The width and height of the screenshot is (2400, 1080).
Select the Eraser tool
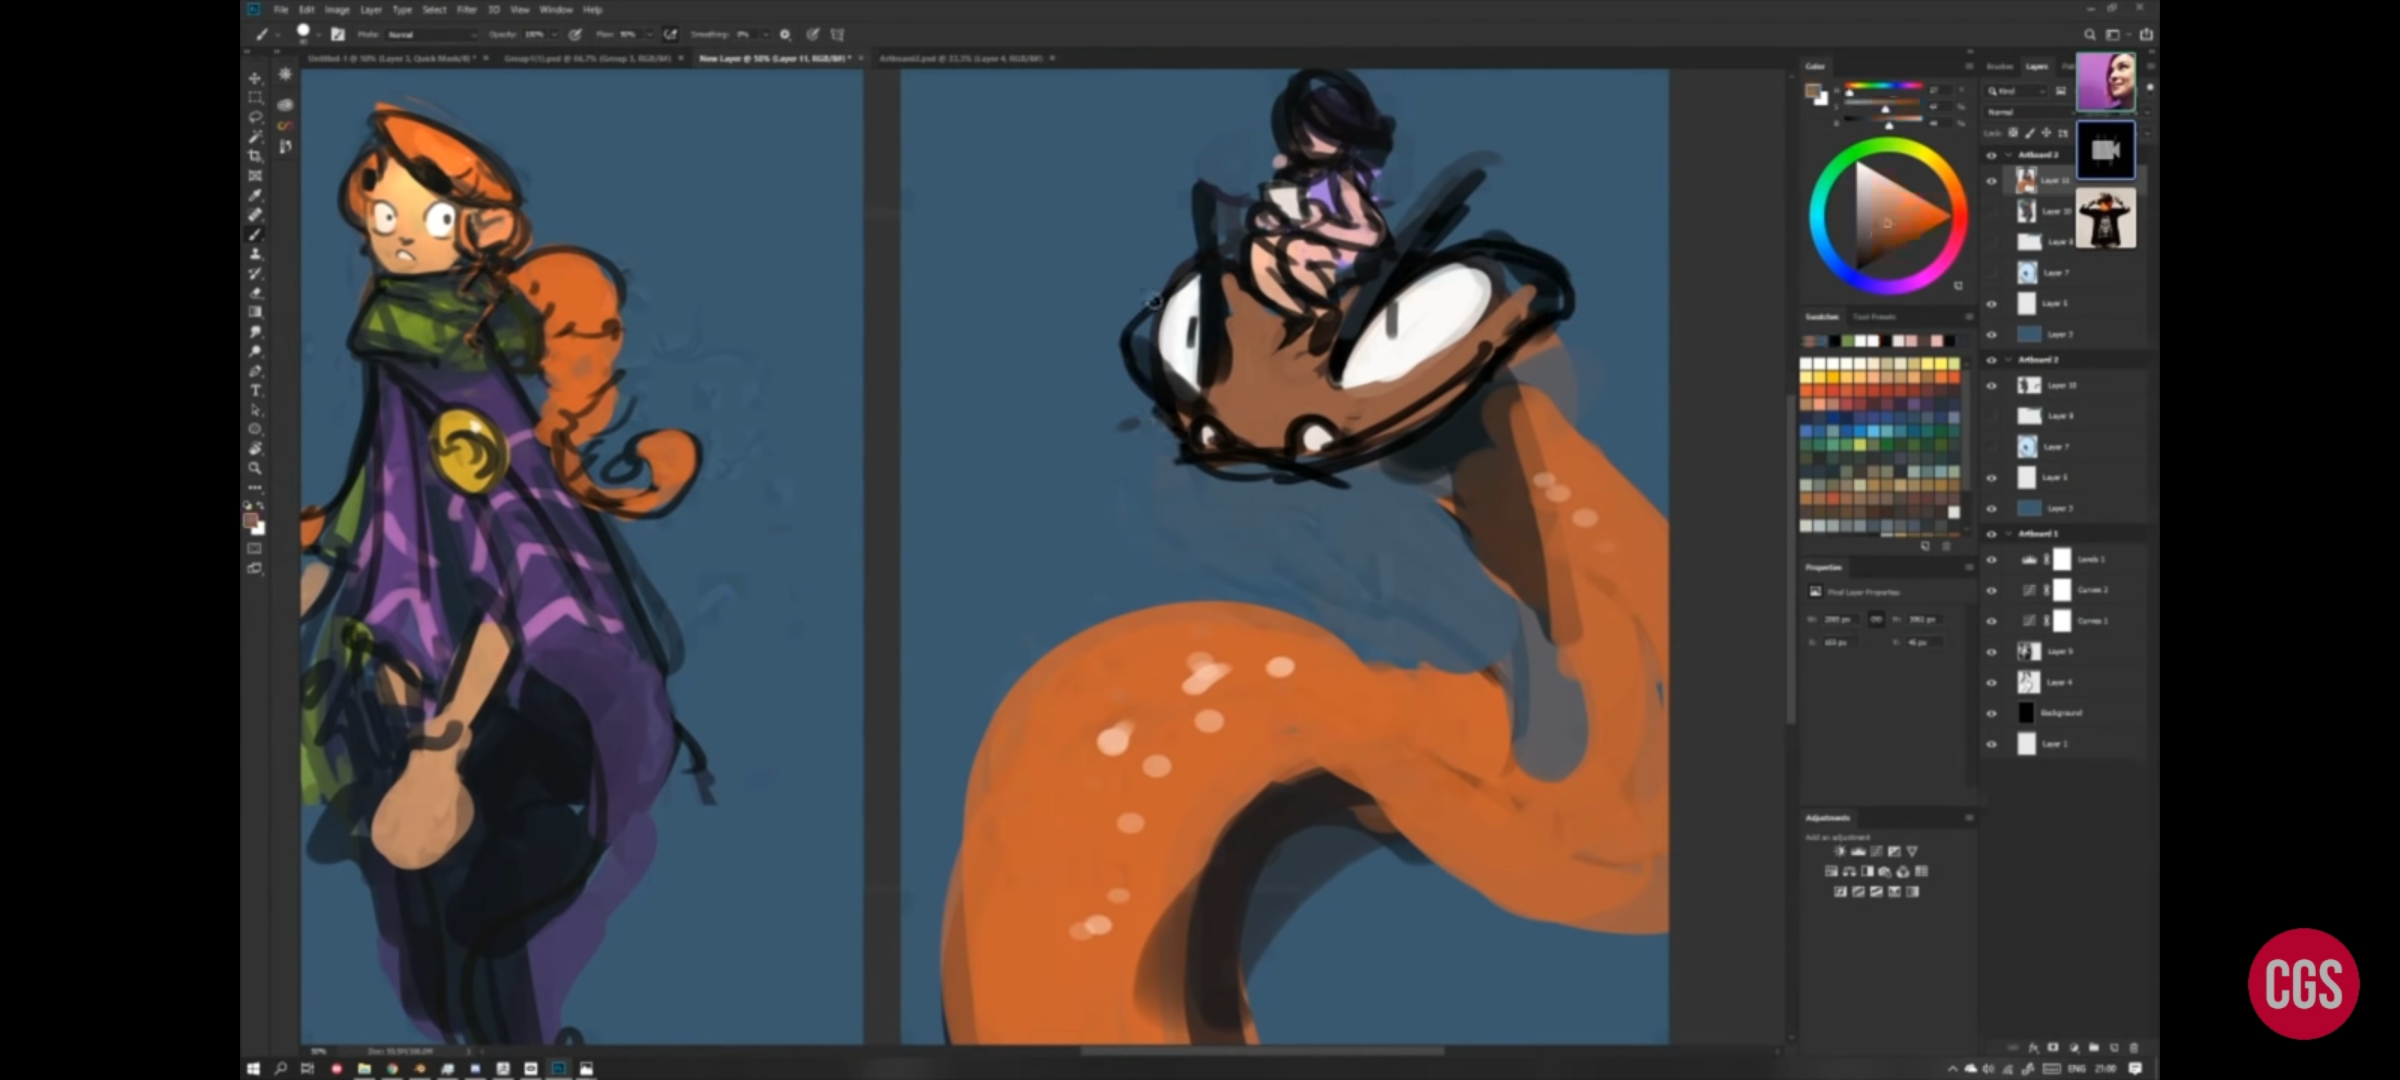pyautogui.click(x=255, y=293)
